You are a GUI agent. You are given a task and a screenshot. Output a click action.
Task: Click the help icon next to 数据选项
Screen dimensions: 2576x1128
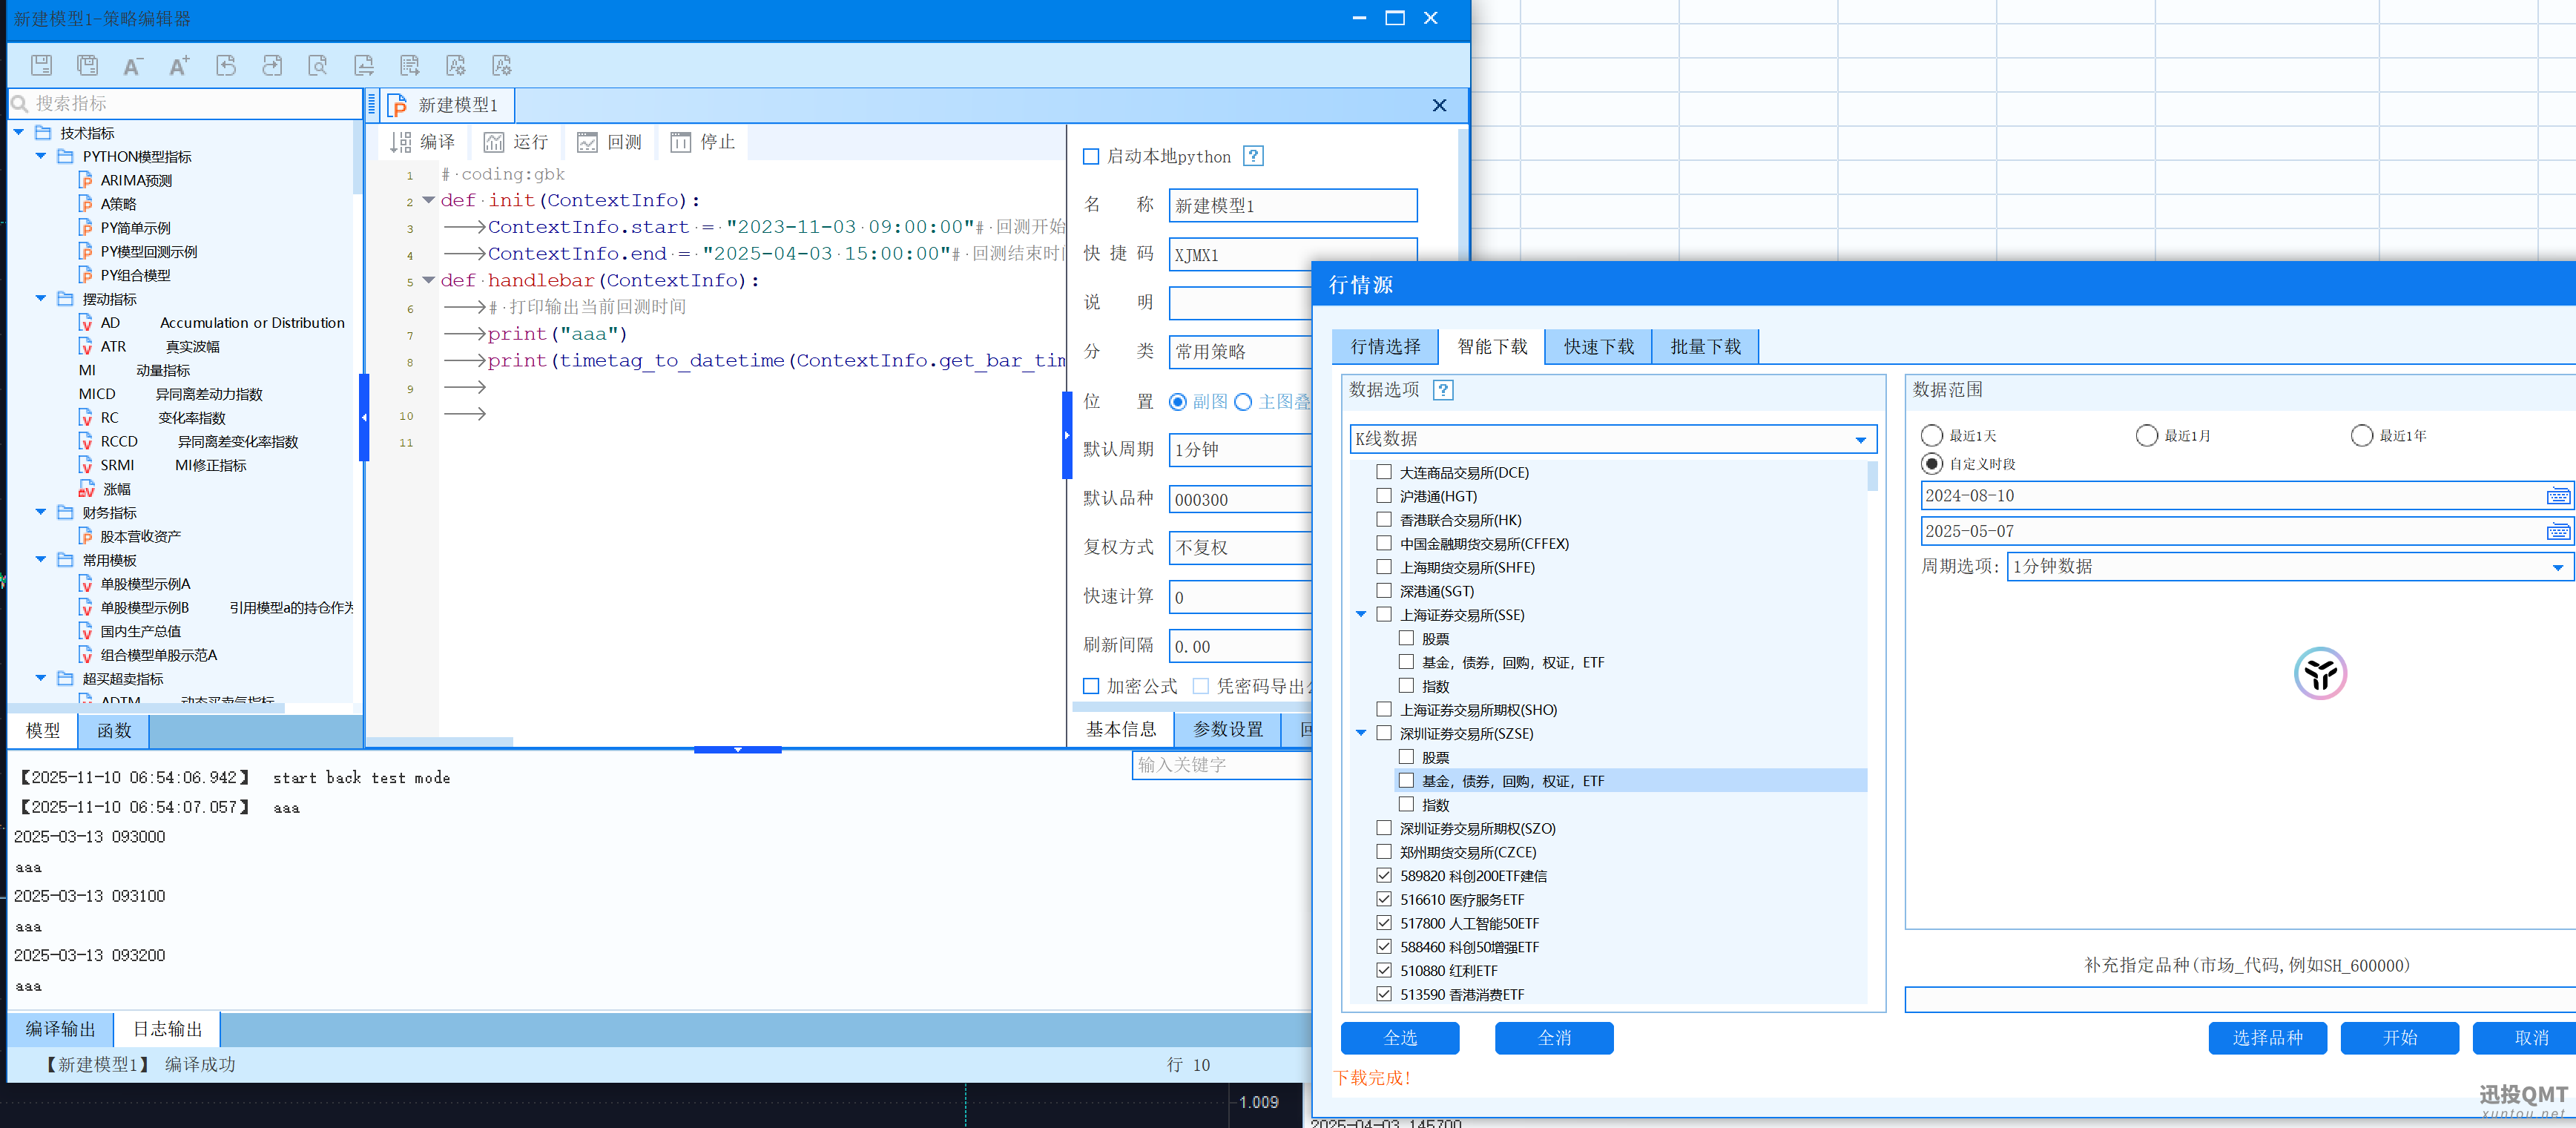pyautogui.click(x=1442, y=390)
